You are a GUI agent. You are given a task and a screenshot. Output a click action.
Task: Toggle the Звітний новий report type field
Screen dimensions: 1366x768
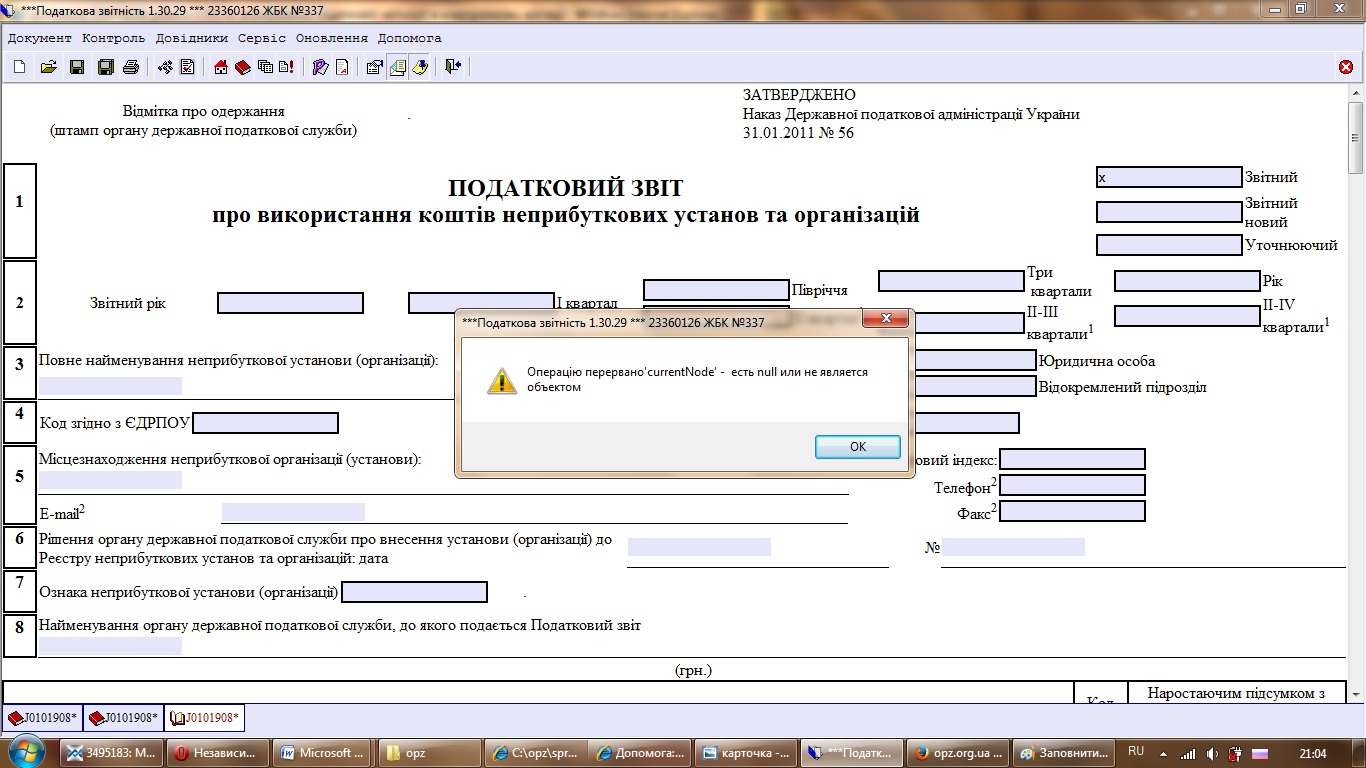coord(1169,212)
